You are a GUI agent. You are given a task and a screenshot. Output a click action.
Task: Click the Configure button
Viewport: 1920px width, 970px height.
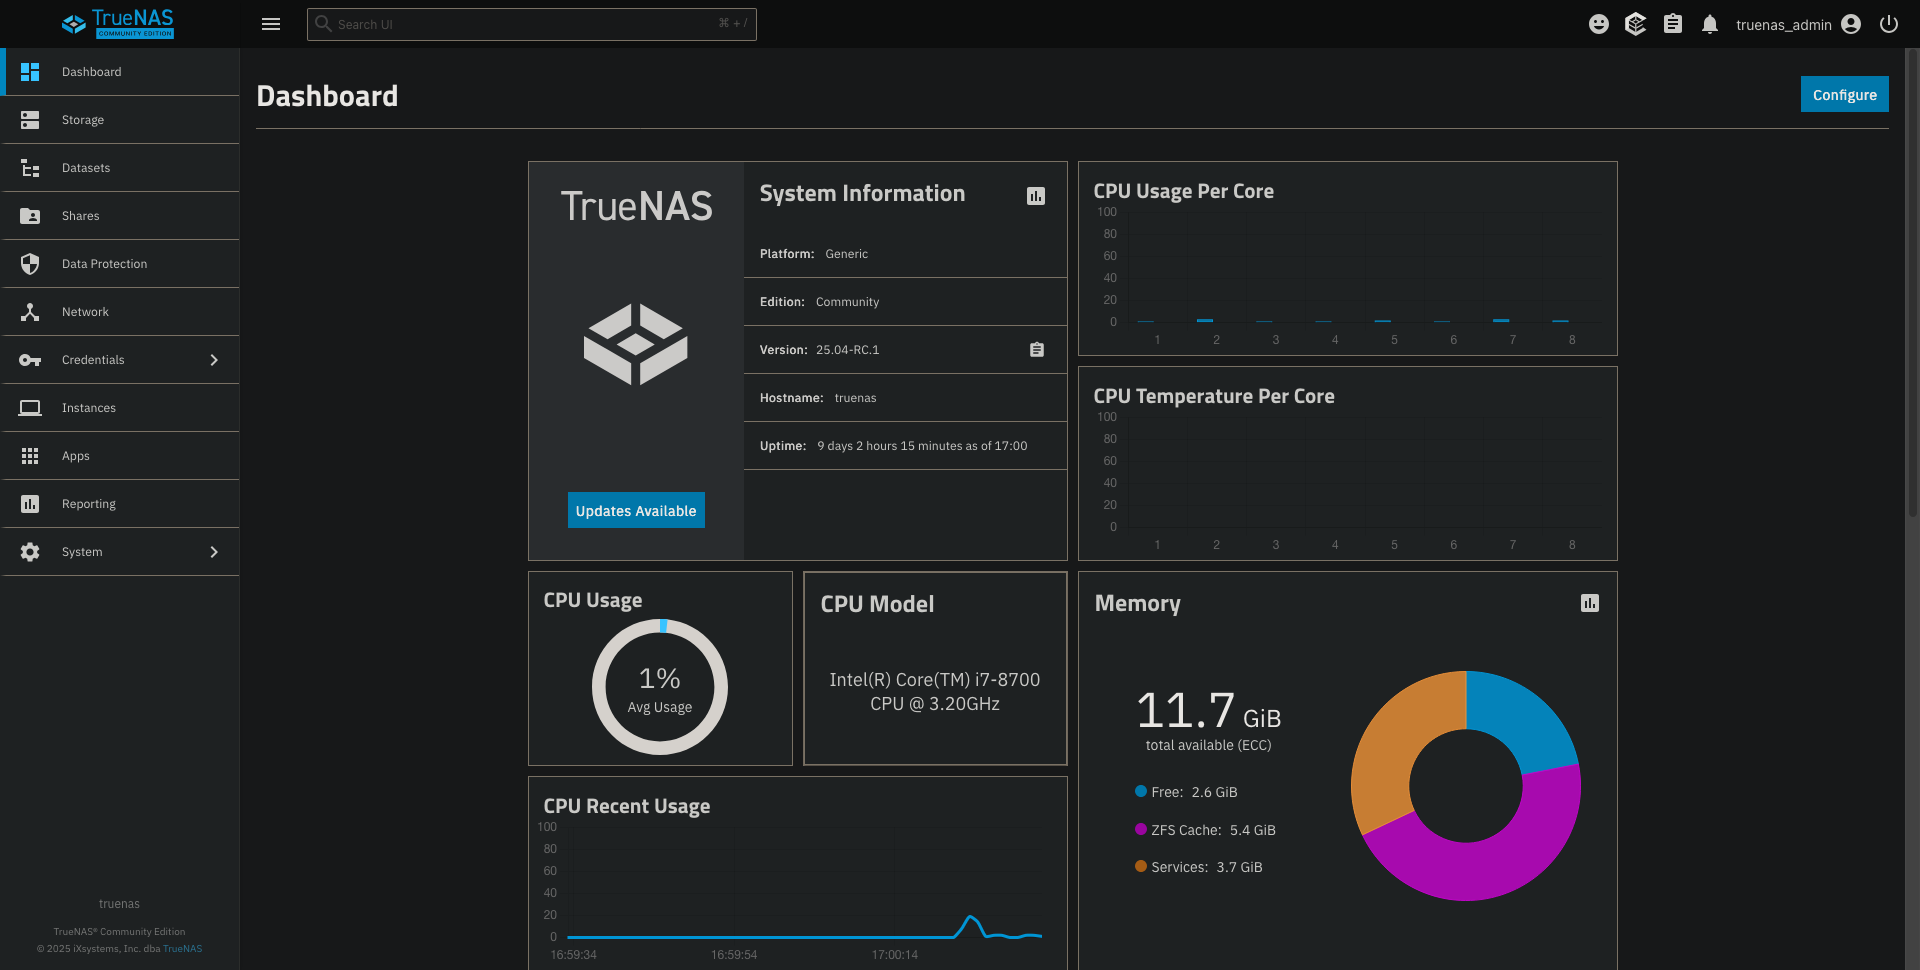pos(1844,94)
